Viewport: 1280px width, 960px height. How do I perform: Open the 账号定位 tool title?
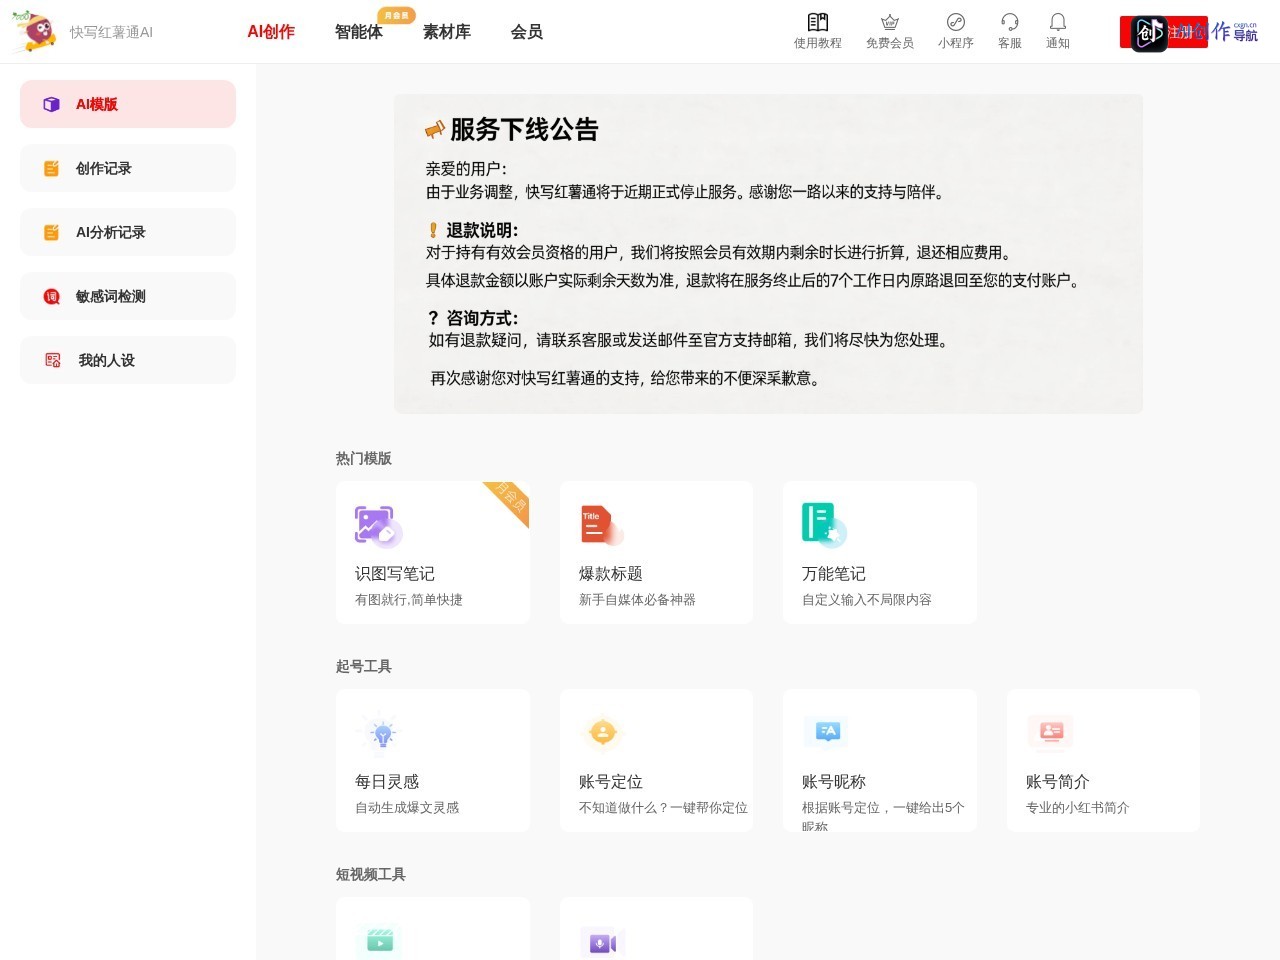coord(611,782)
